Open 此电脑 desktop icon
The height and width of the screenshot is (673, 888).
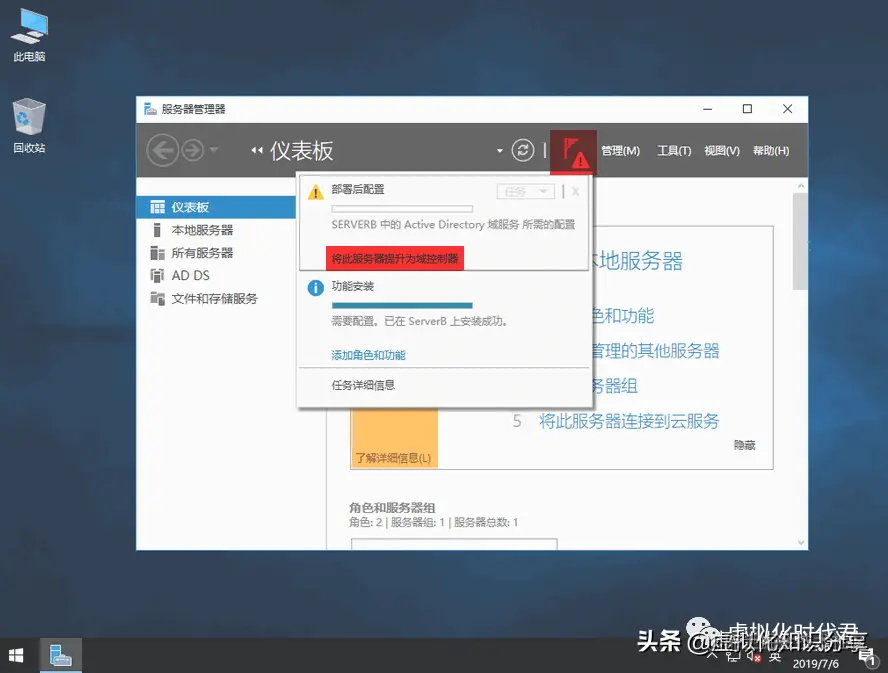click(x=28, y=30)
